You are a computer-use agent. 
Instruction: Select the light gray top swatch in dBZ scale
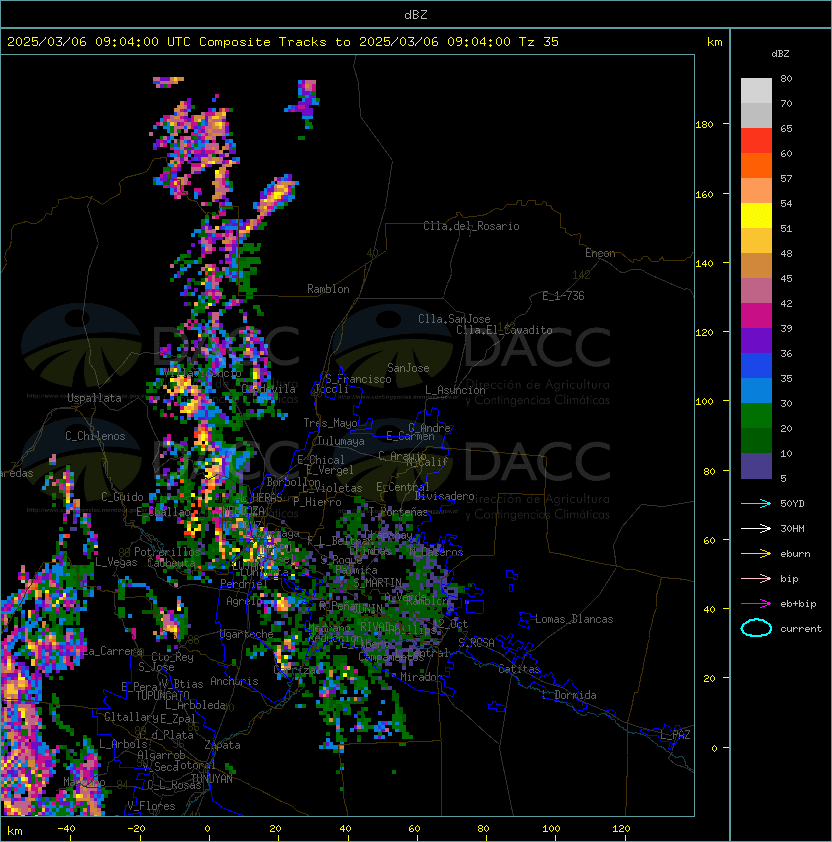pyautogui.click(x=756, y=90)
